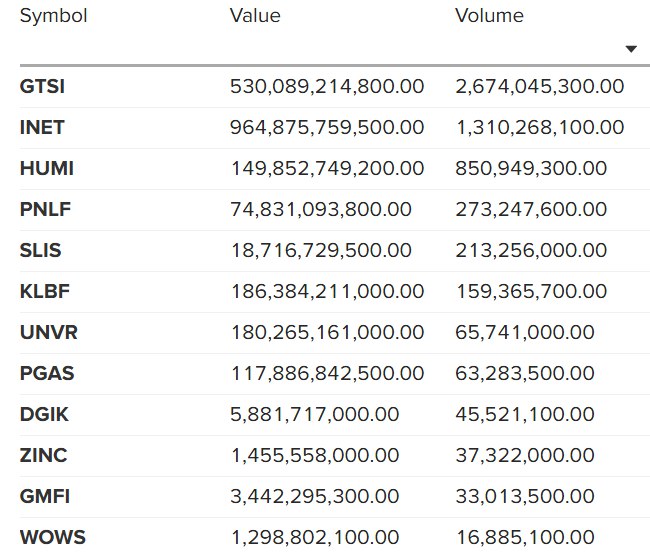The height and width of the screenshot is (558, 650).
Task: Open SLIS stock details
Action: coord(41,251)
